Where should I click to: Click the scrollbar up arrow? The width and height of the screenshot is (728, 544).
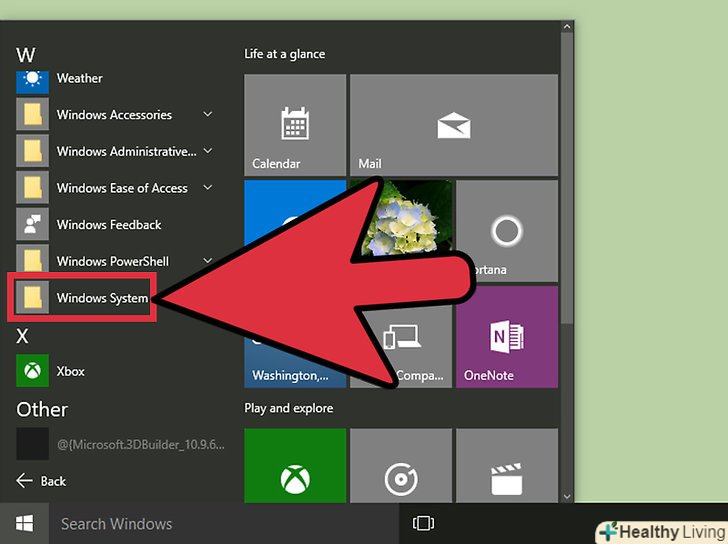(x=567, y=27)
